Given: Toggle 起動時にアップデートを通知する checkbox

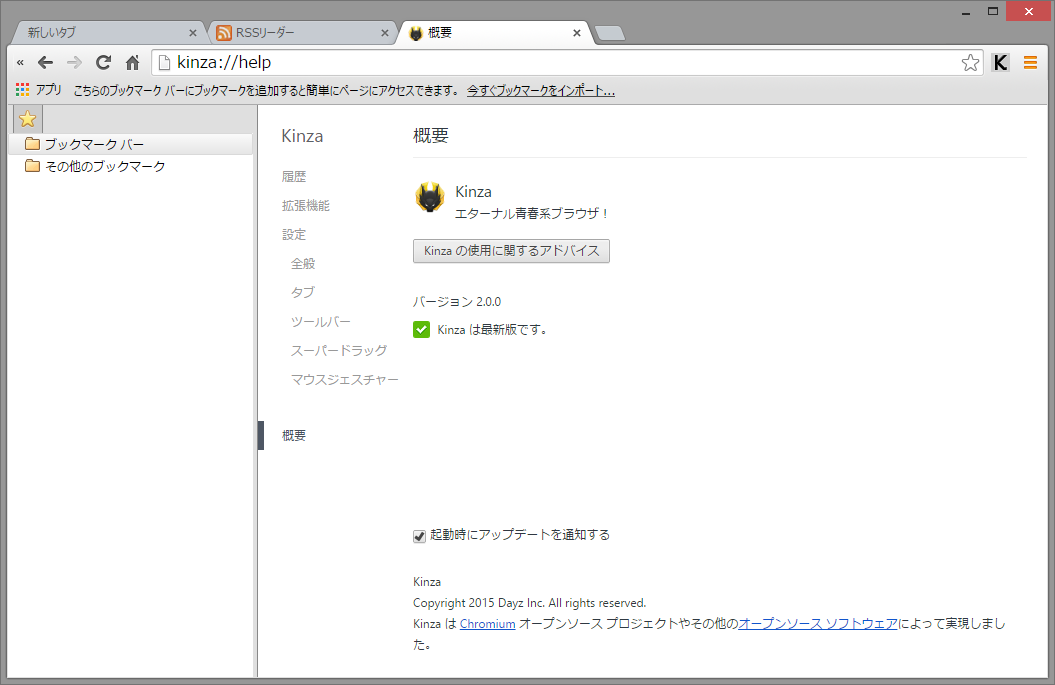Looking at the screenshot, I should pyautogui.click(x=419, y=536).
